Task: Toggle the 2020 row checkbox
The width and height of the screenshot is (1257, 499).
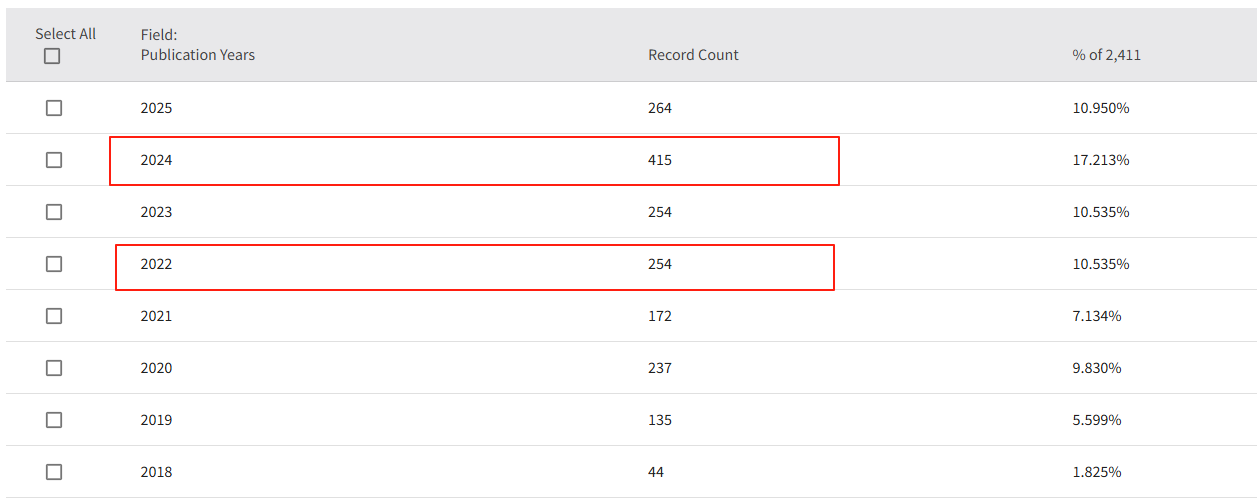Action: click(54, 368)
